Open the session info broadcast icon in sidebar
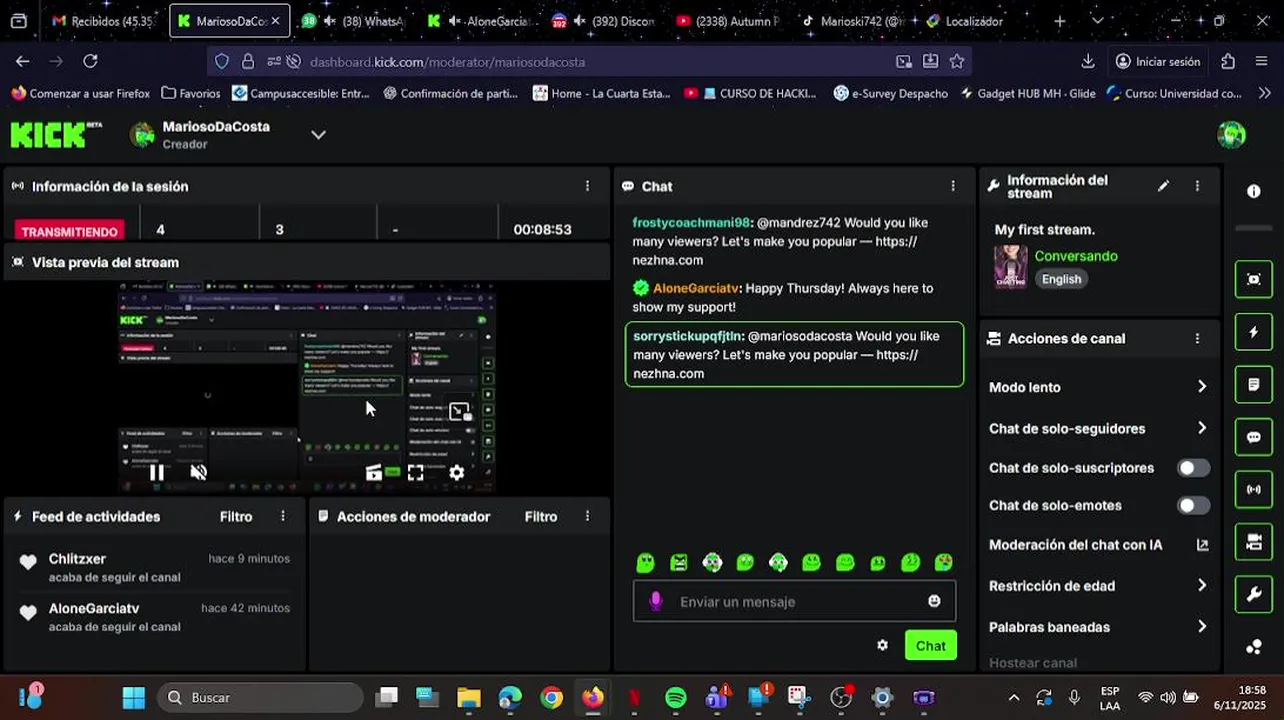Screen dimensions: 1284x720 tap(1253, 489)
